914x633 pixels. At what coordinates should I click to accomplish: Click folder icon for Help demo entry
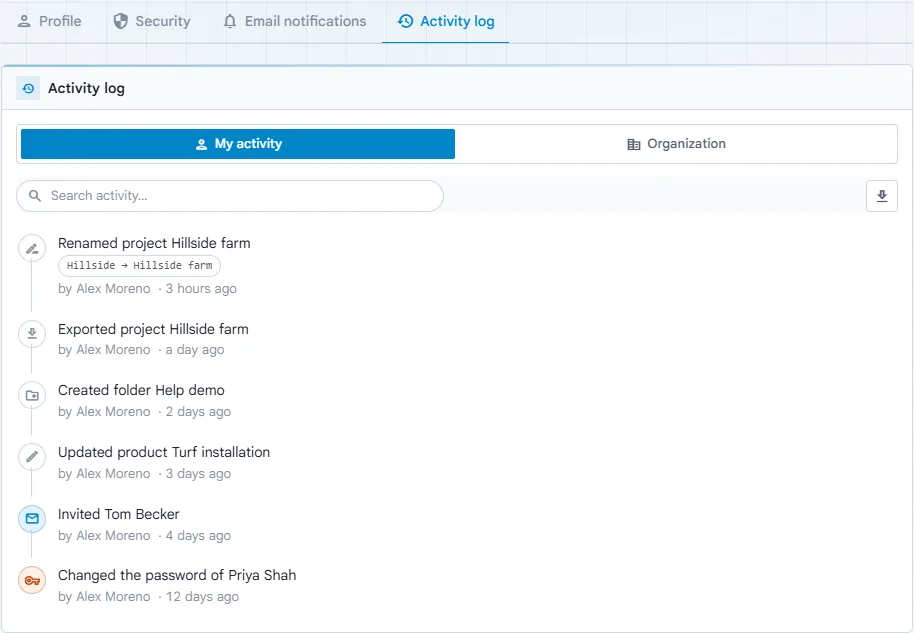[x=32, y=395]
